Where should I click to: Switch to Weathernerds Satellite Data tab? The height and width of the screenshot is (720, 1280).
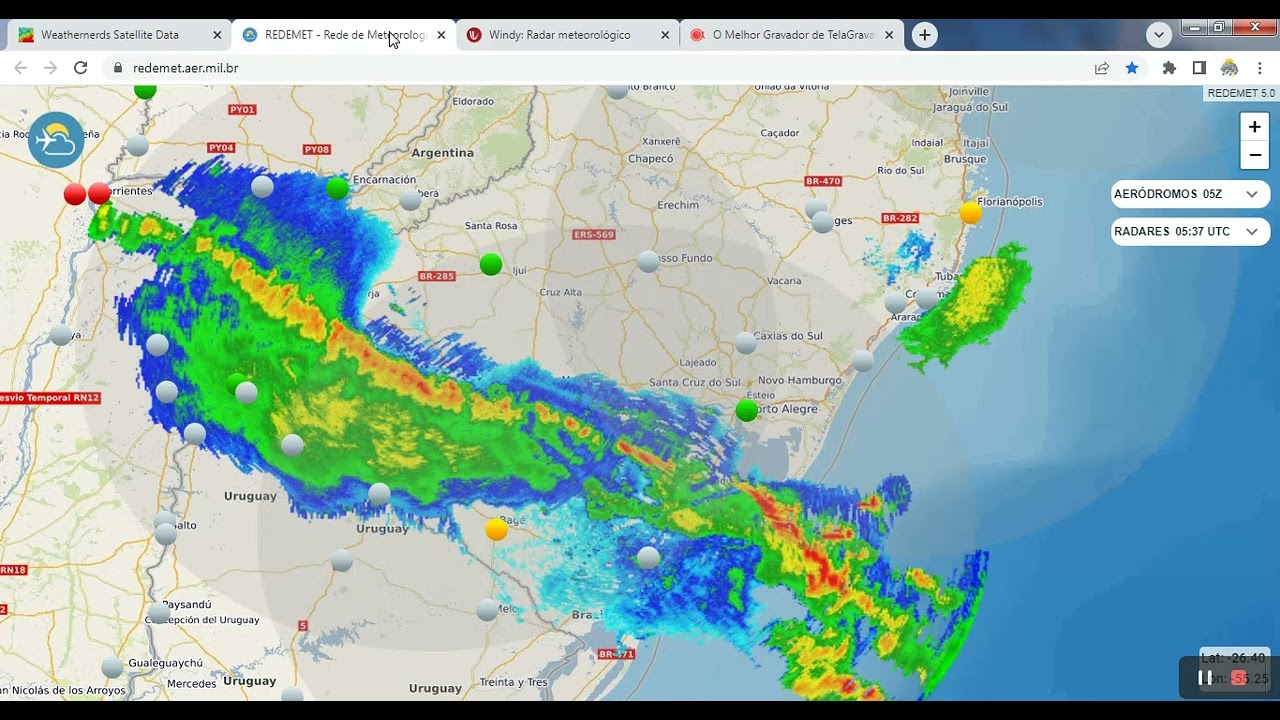119,35
